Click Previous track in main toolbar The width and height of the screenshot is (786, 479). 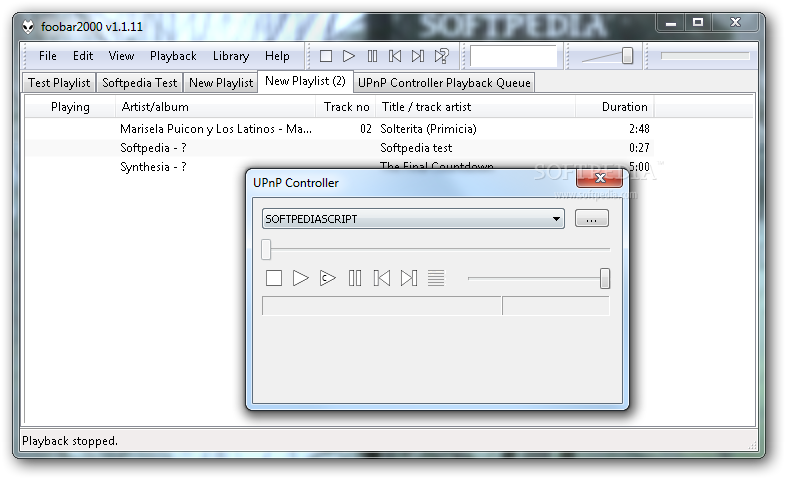395,56
